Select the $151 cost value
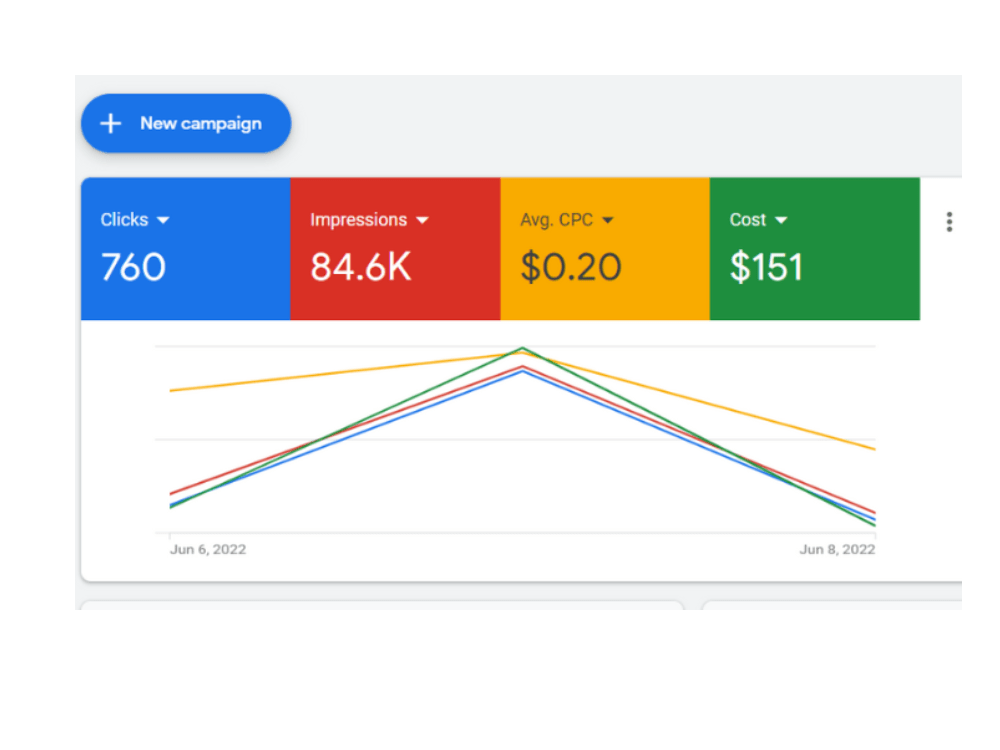The height and width of the screenshot is (750, 1000). click(766, 267)
